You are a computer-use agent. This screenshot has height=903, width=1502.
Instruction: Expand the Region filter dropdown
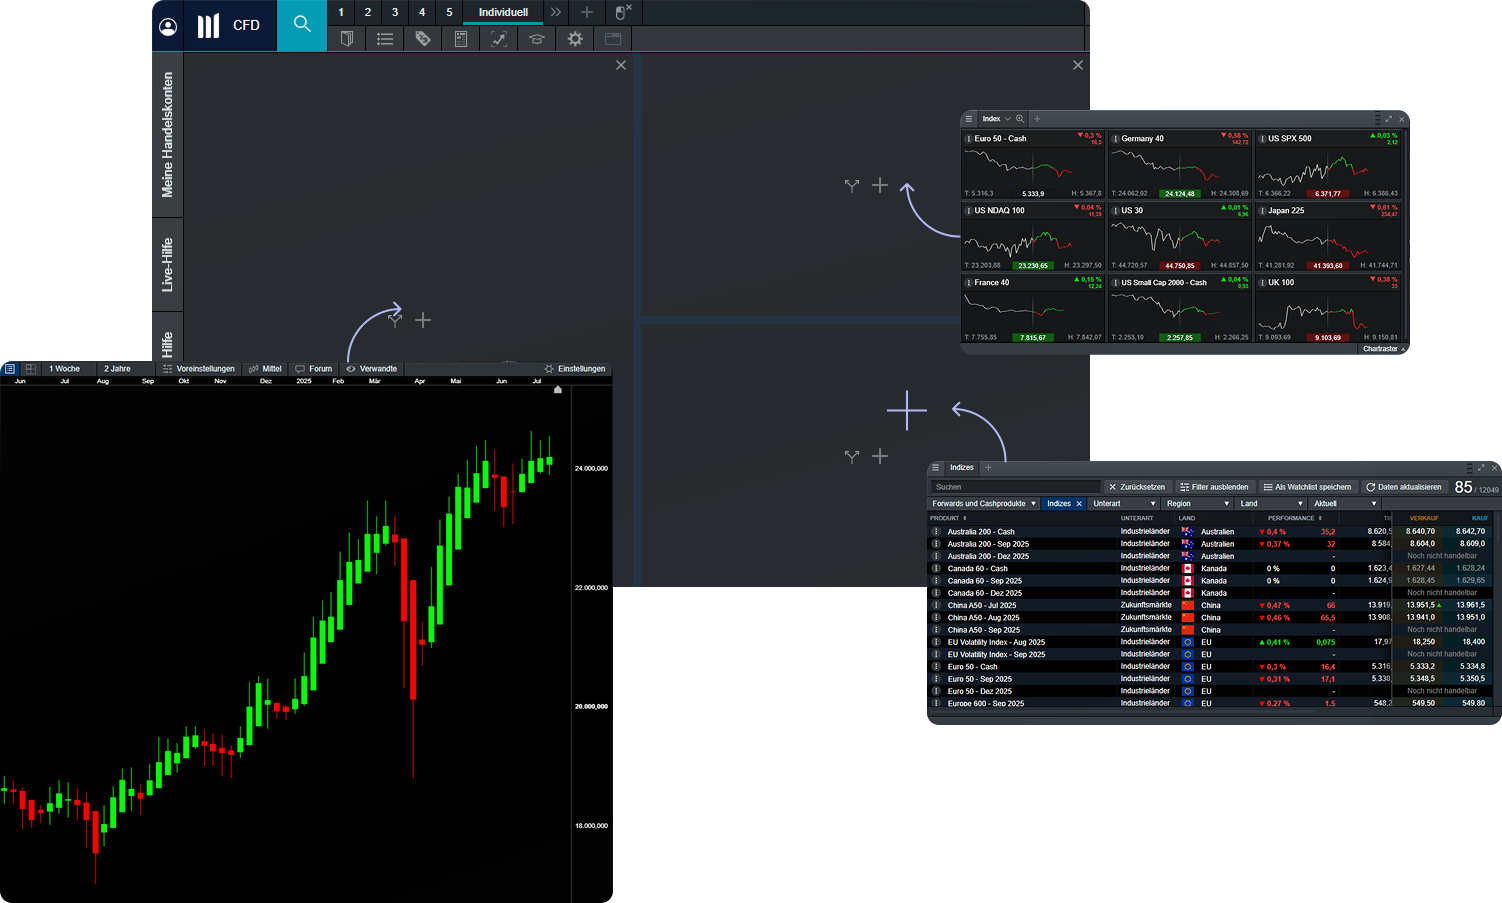coord(1197,503)
